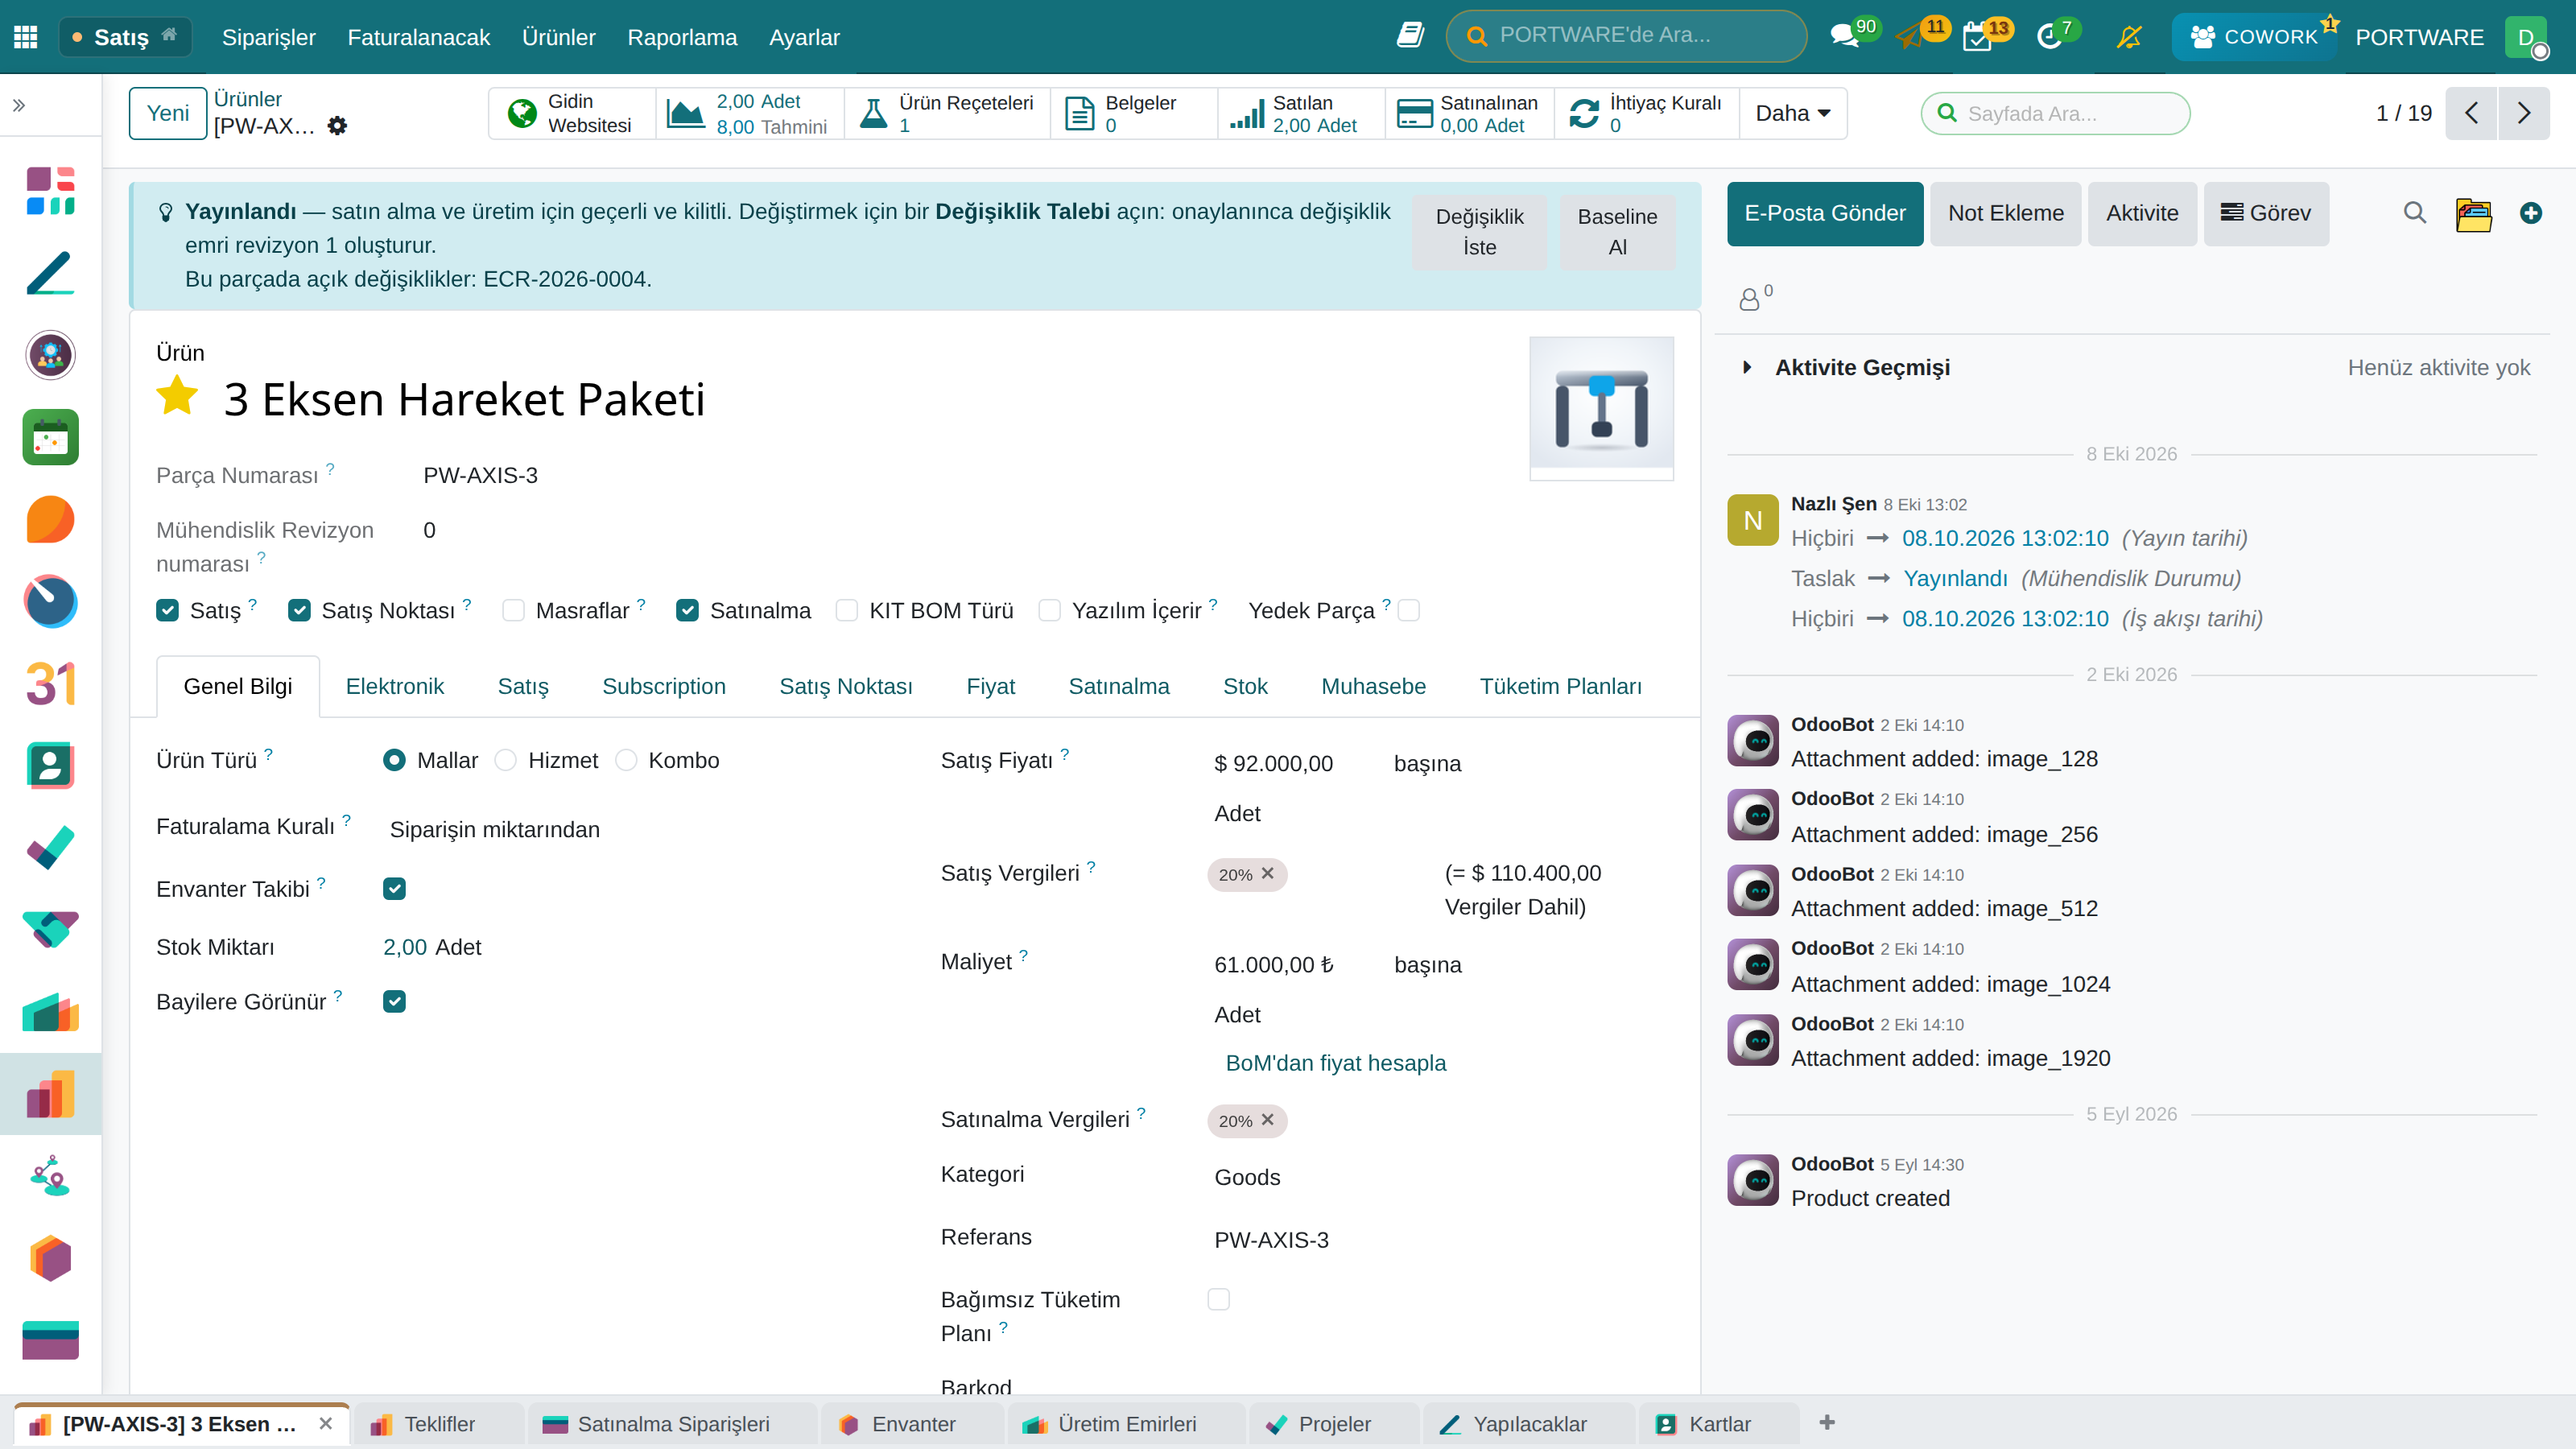
Task: Click BoM'dan fiyat hesapla link
Action: [x=1335, y=1063]
